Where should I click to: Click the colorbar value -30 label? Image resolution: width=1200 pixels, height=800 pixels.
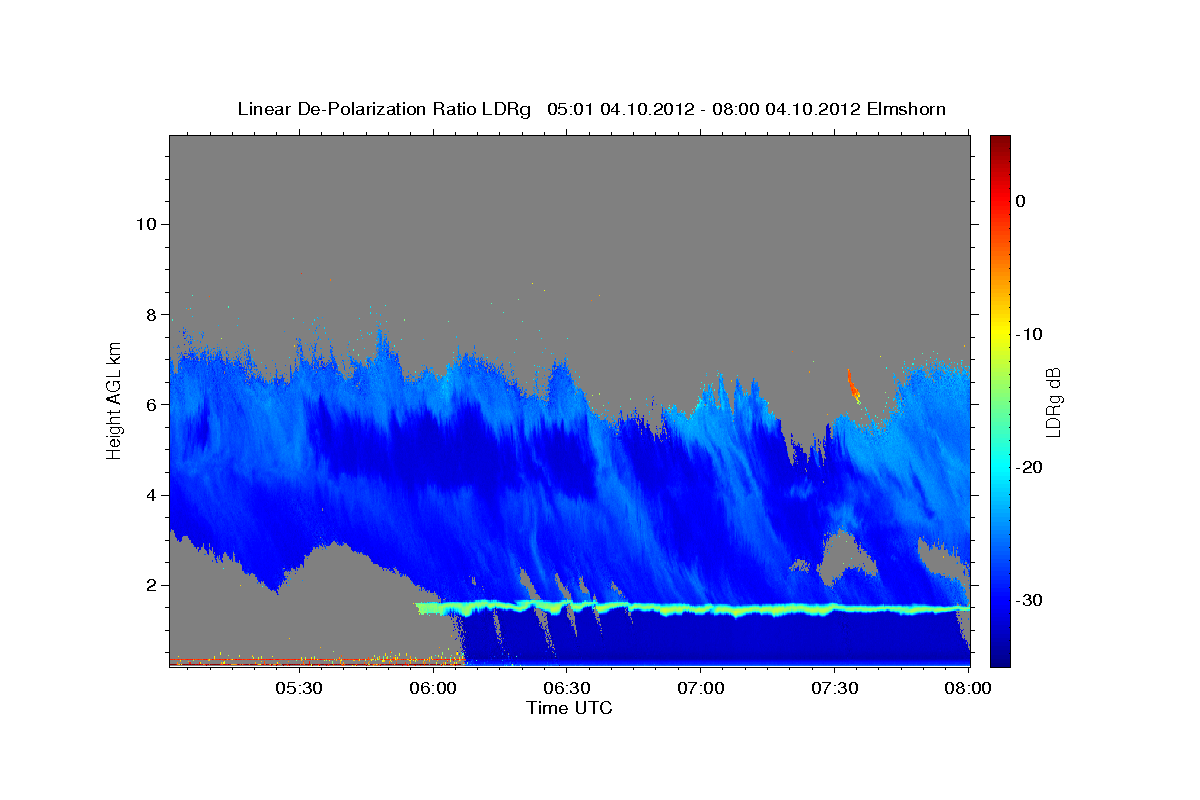pyautogui.click(x=1029, y=600)
